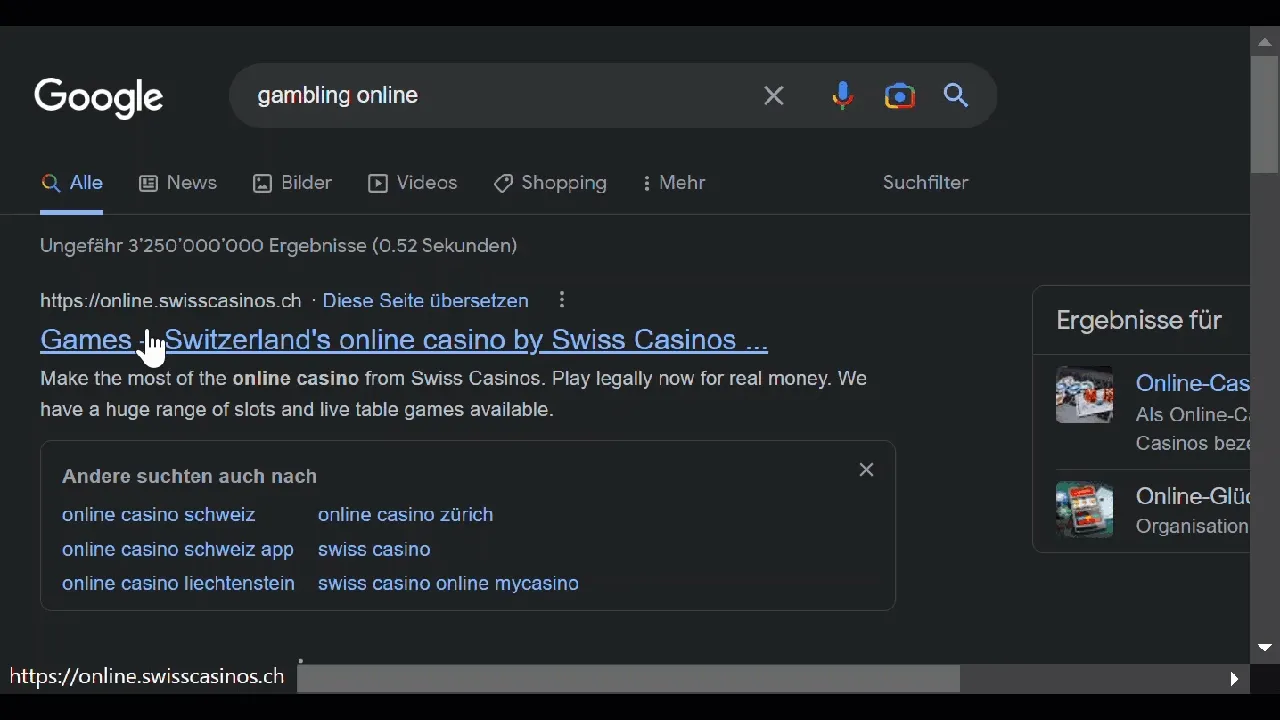Search 'online casino zürich' suggestion

[406, 515]
